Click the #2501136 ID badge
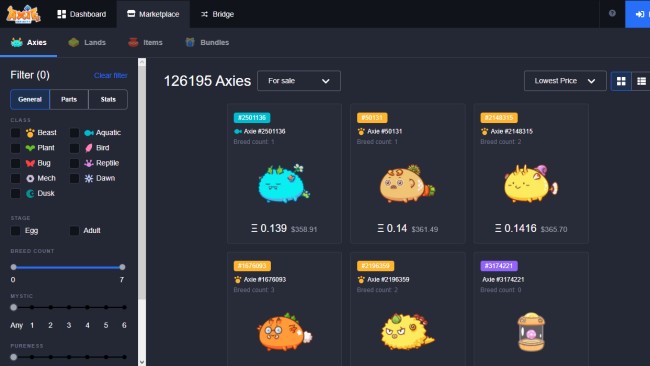Viewport: 650px width, 366px height. pos(252,118)
